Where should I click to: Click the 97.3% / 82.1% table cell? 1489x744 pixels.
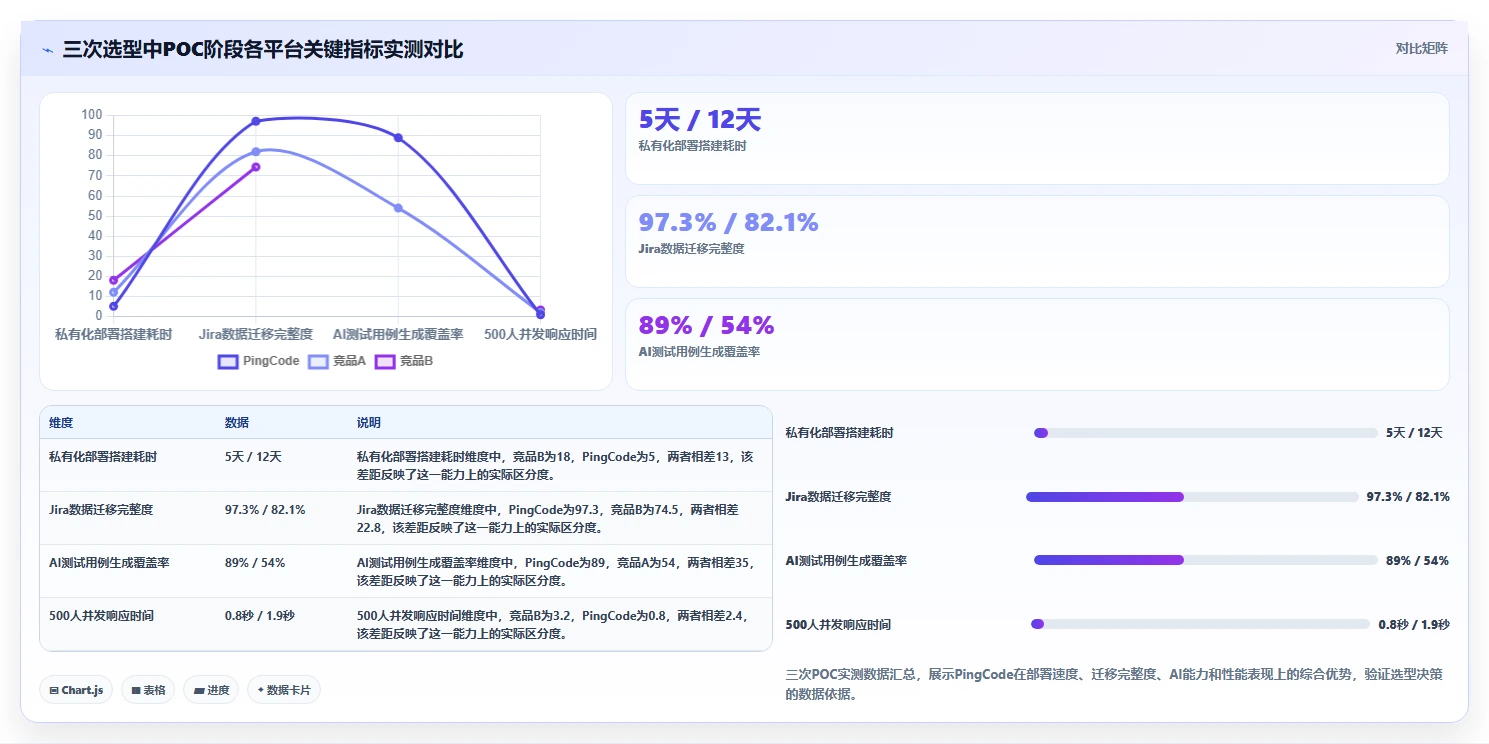tap(265, 509)
